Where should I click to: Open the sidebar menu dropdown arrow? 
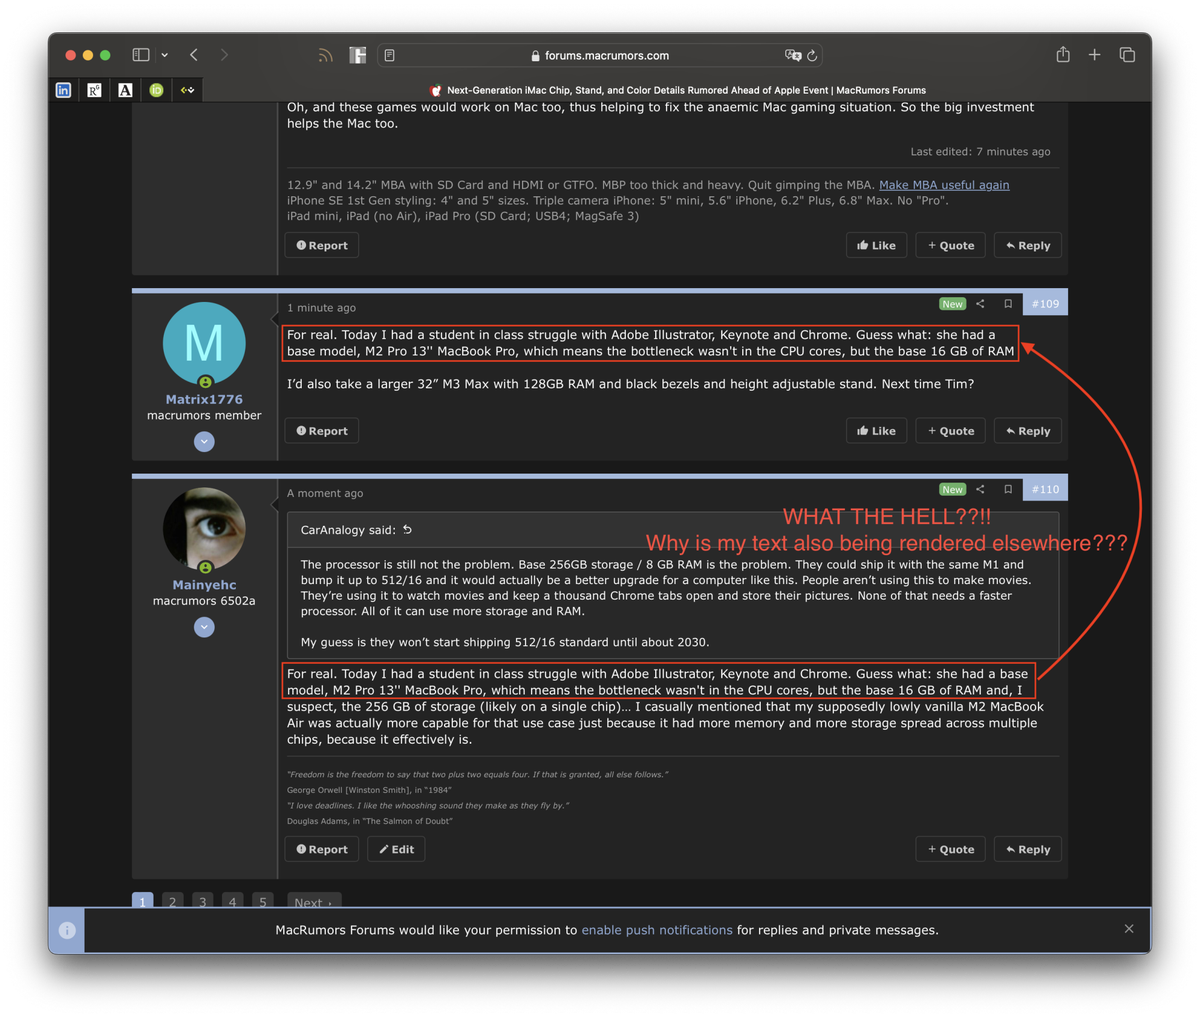click(x=164, y=55)
